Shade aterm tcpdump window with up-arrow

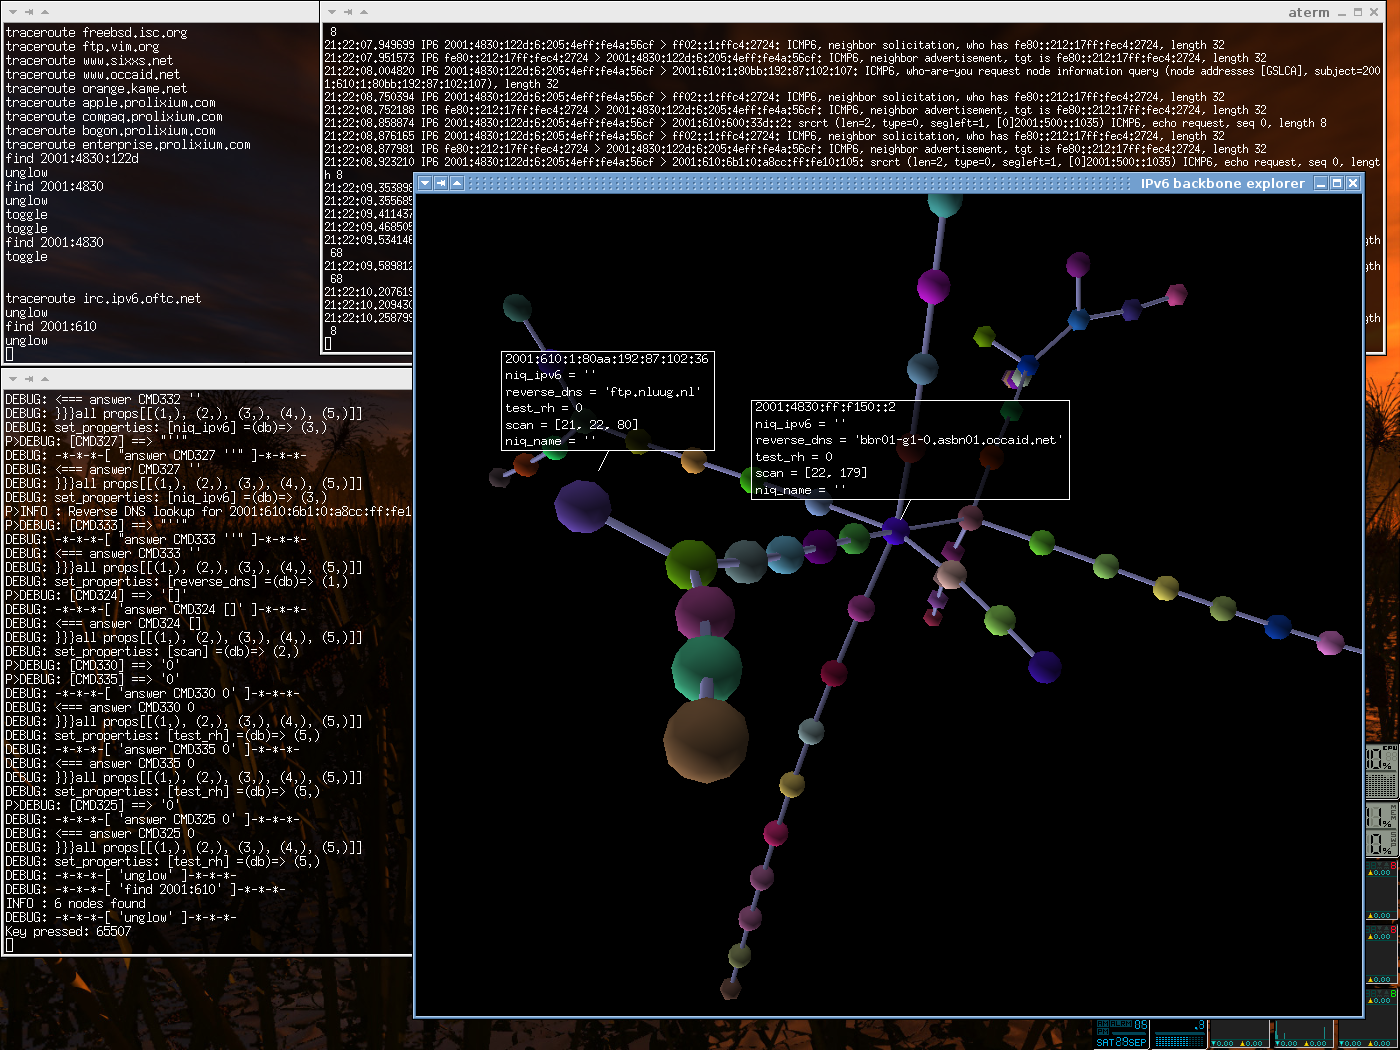[364, 12]
